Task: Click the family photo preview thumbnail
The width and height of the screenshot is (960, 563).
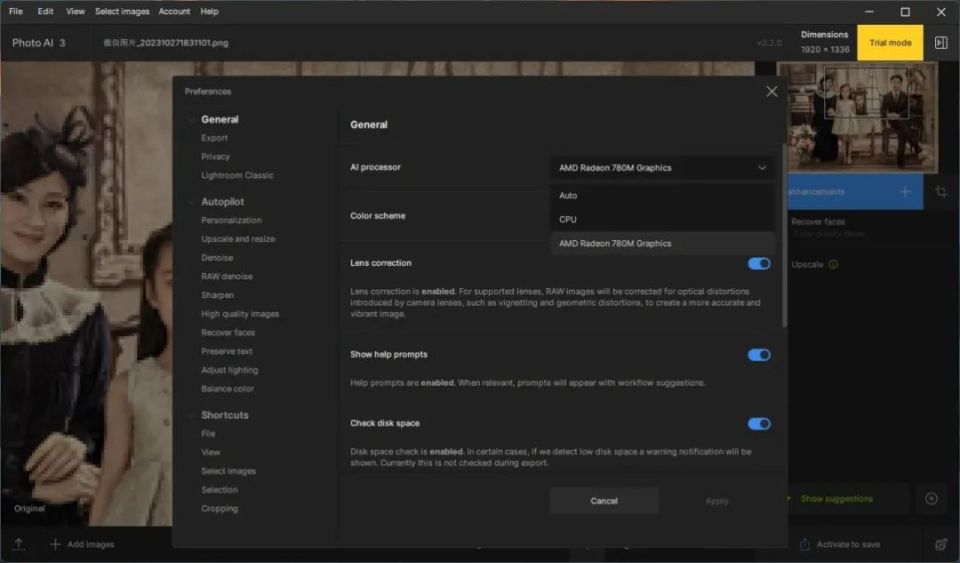Action: pos(857,117)
